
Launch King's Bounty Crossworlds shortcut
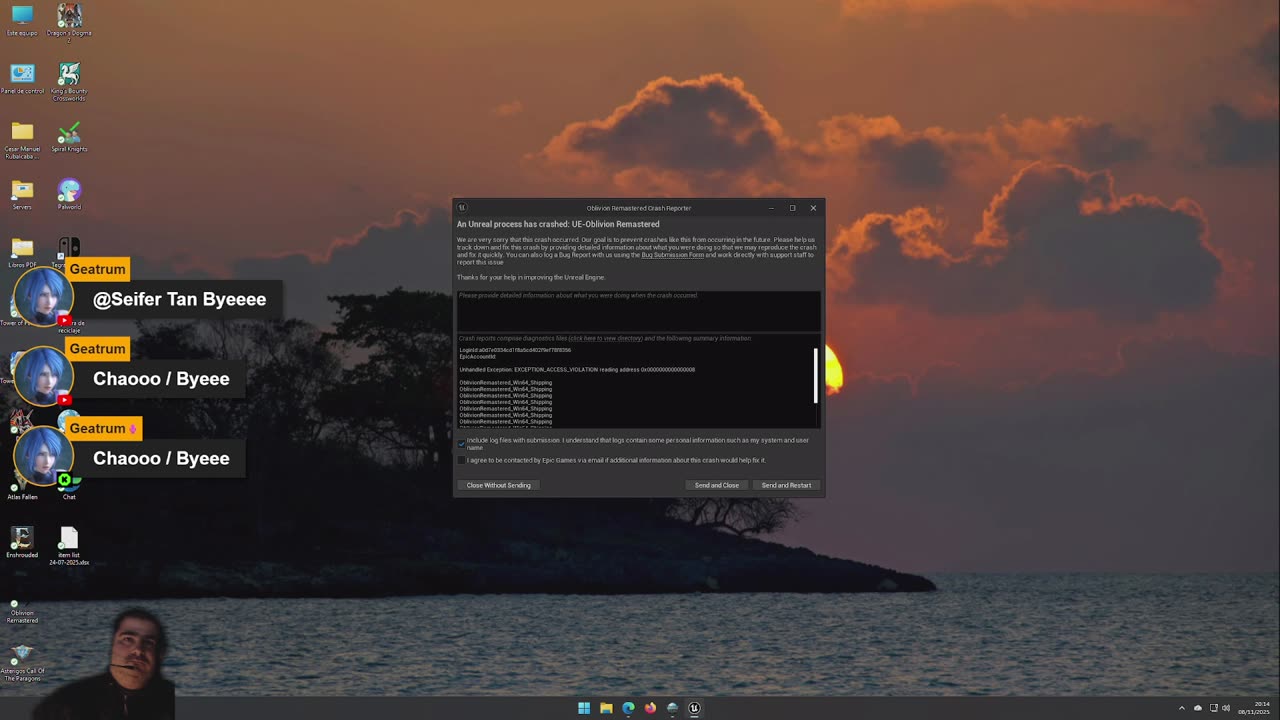69,81
